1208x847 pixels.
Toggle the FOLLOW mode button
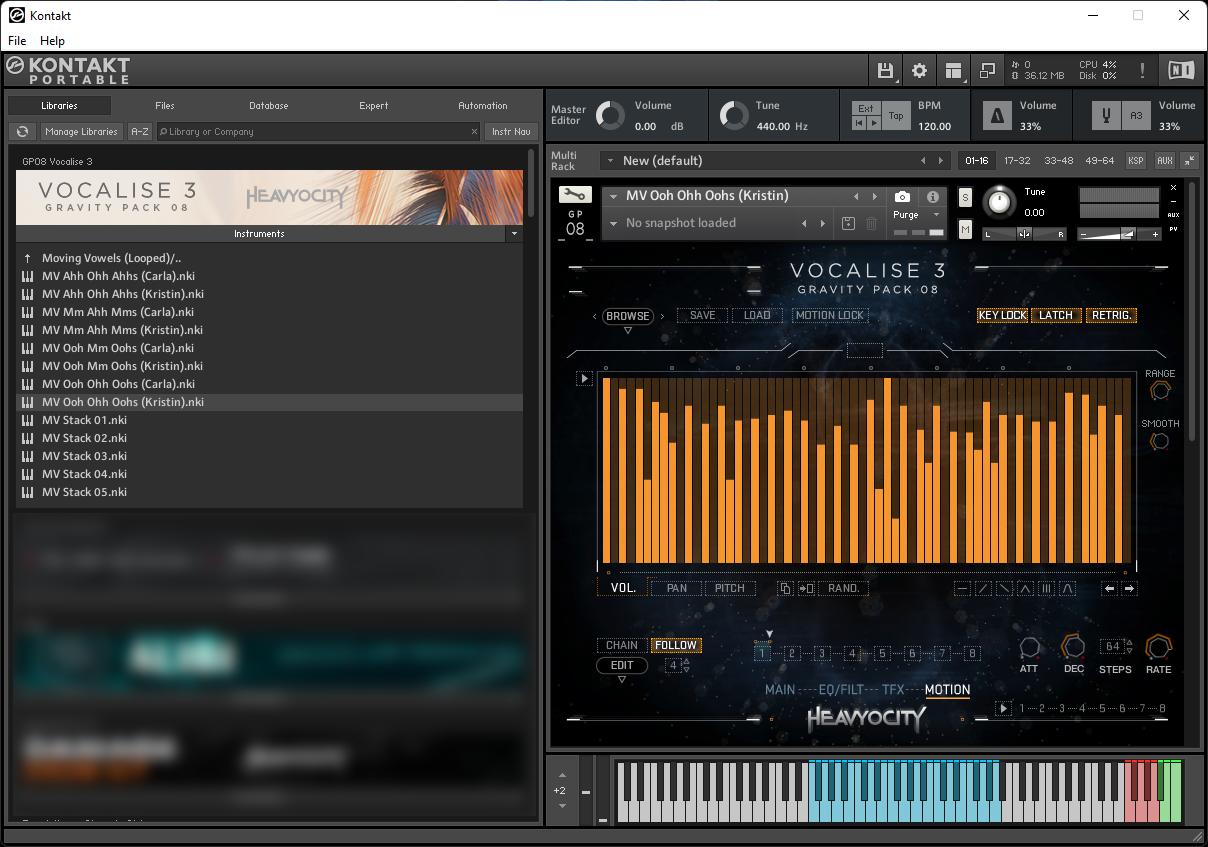676,645
